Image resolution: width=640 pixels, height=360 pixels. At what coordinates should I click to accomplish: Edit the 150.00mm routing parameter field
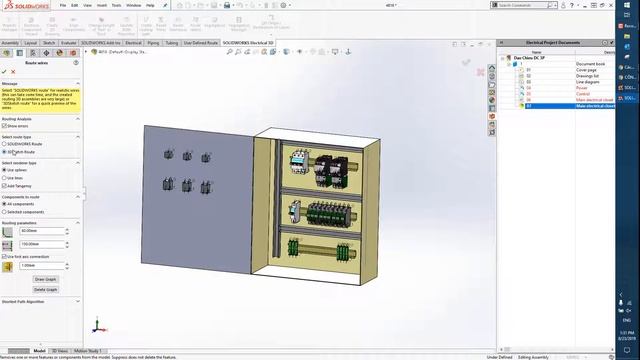(x=42, y=244)
